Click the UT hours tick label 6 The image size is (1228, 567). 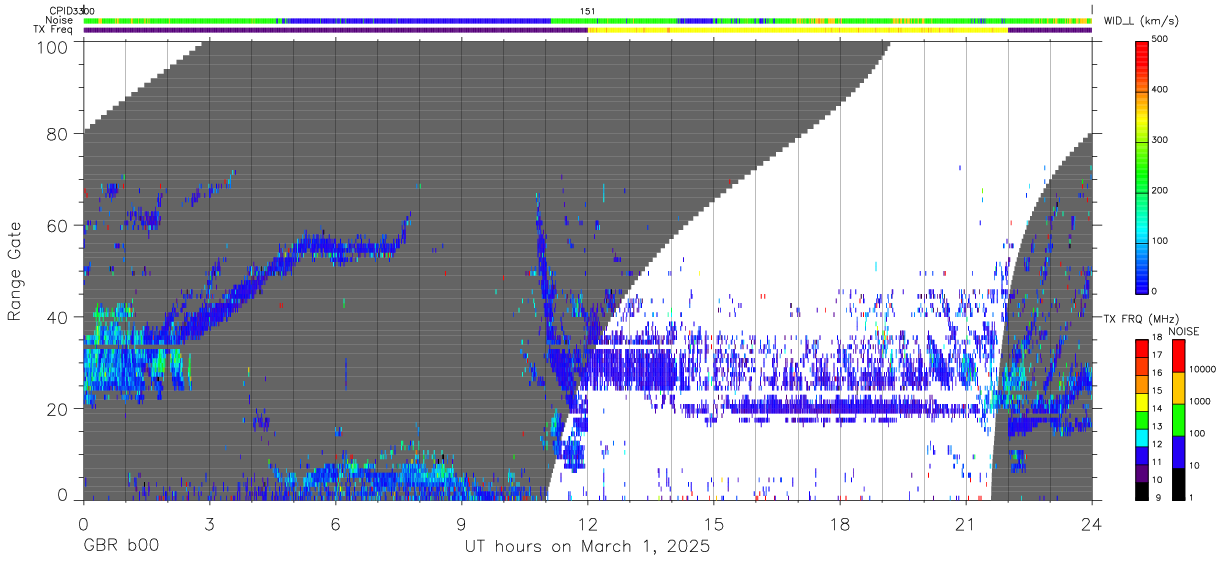tap(335, 523)
